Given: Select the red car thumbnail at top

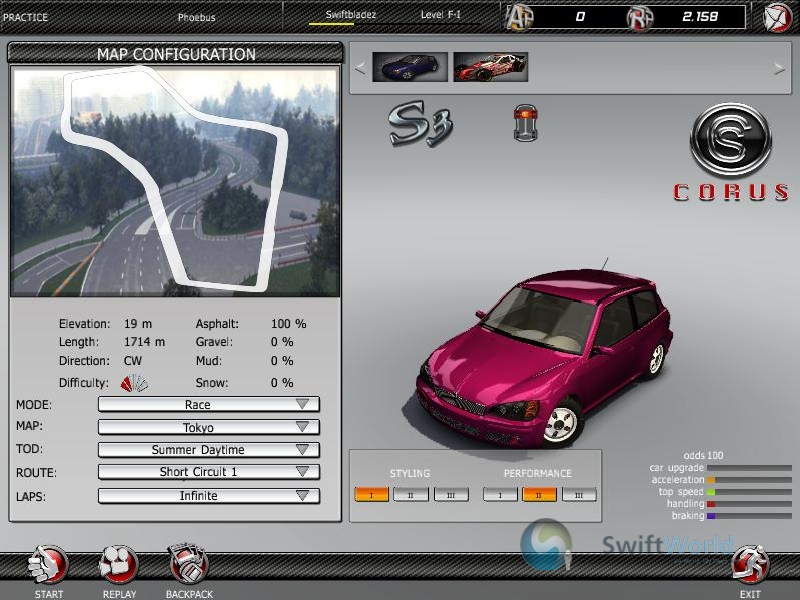Looking at the screenshot, I should (490, 69).
